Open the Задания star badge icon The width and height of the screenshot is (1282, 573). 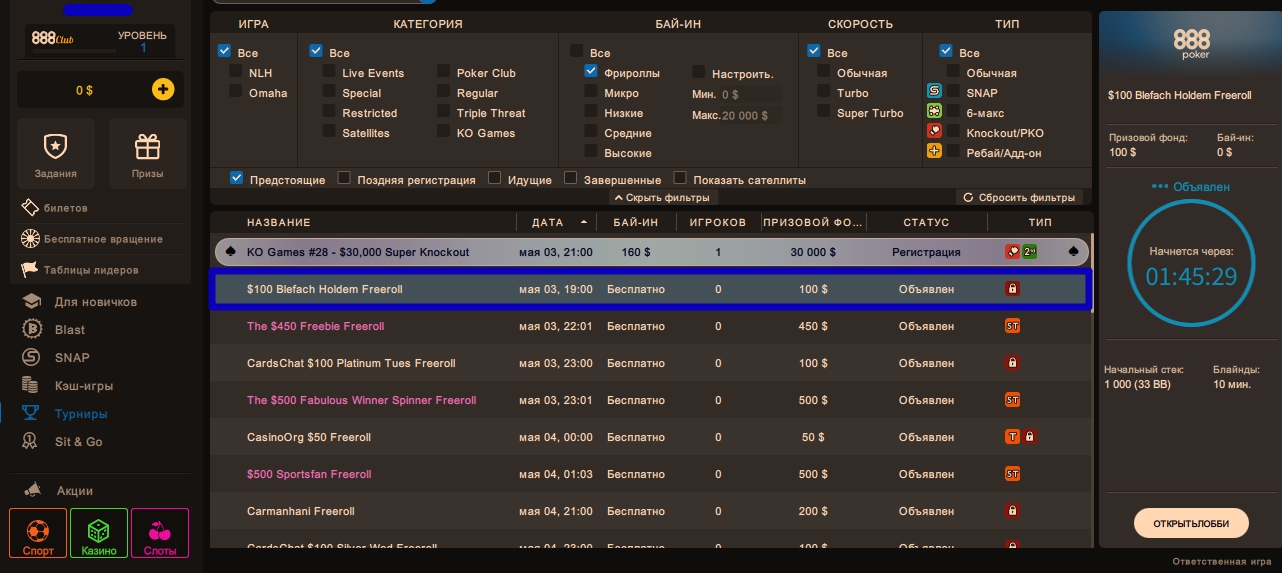tap(55, 147)
